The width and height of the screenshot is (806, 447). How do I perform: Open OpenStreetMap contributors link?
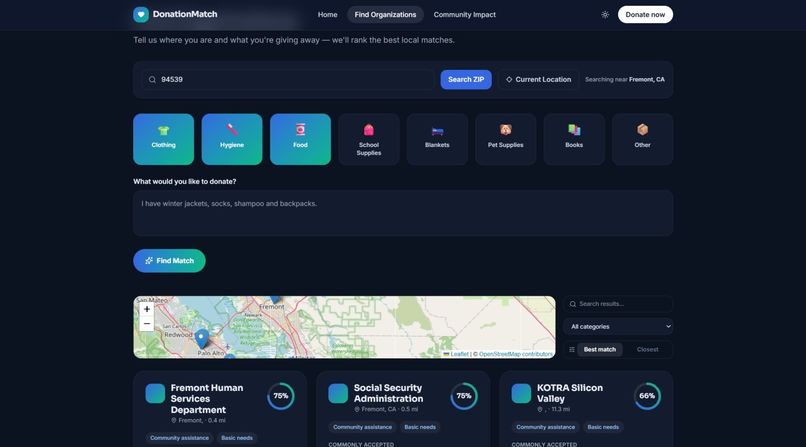pos(516,354)
